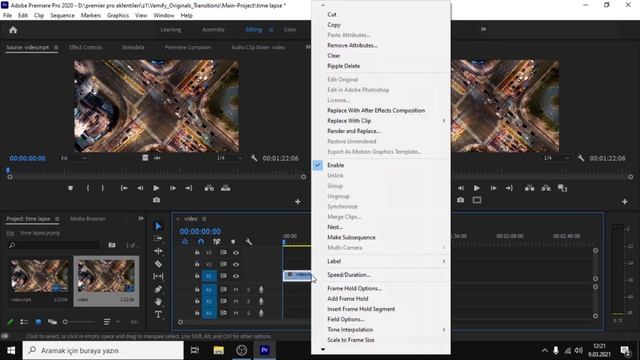Click the Overwrite button in Source Monitor
This screenshot has width=640, height=360.
coord(225,188)
